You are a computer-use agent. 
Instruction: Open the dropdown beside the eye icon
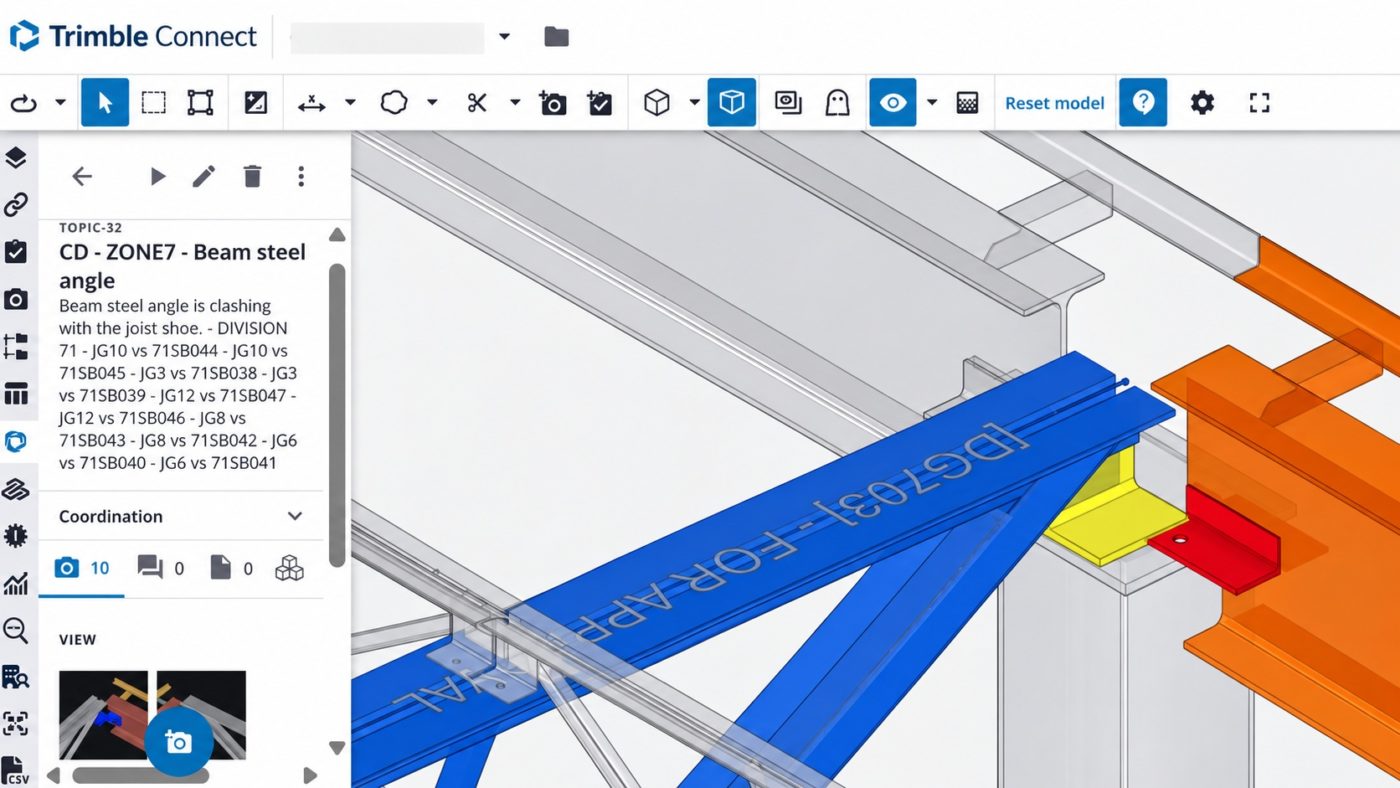(x=932, y=102)
